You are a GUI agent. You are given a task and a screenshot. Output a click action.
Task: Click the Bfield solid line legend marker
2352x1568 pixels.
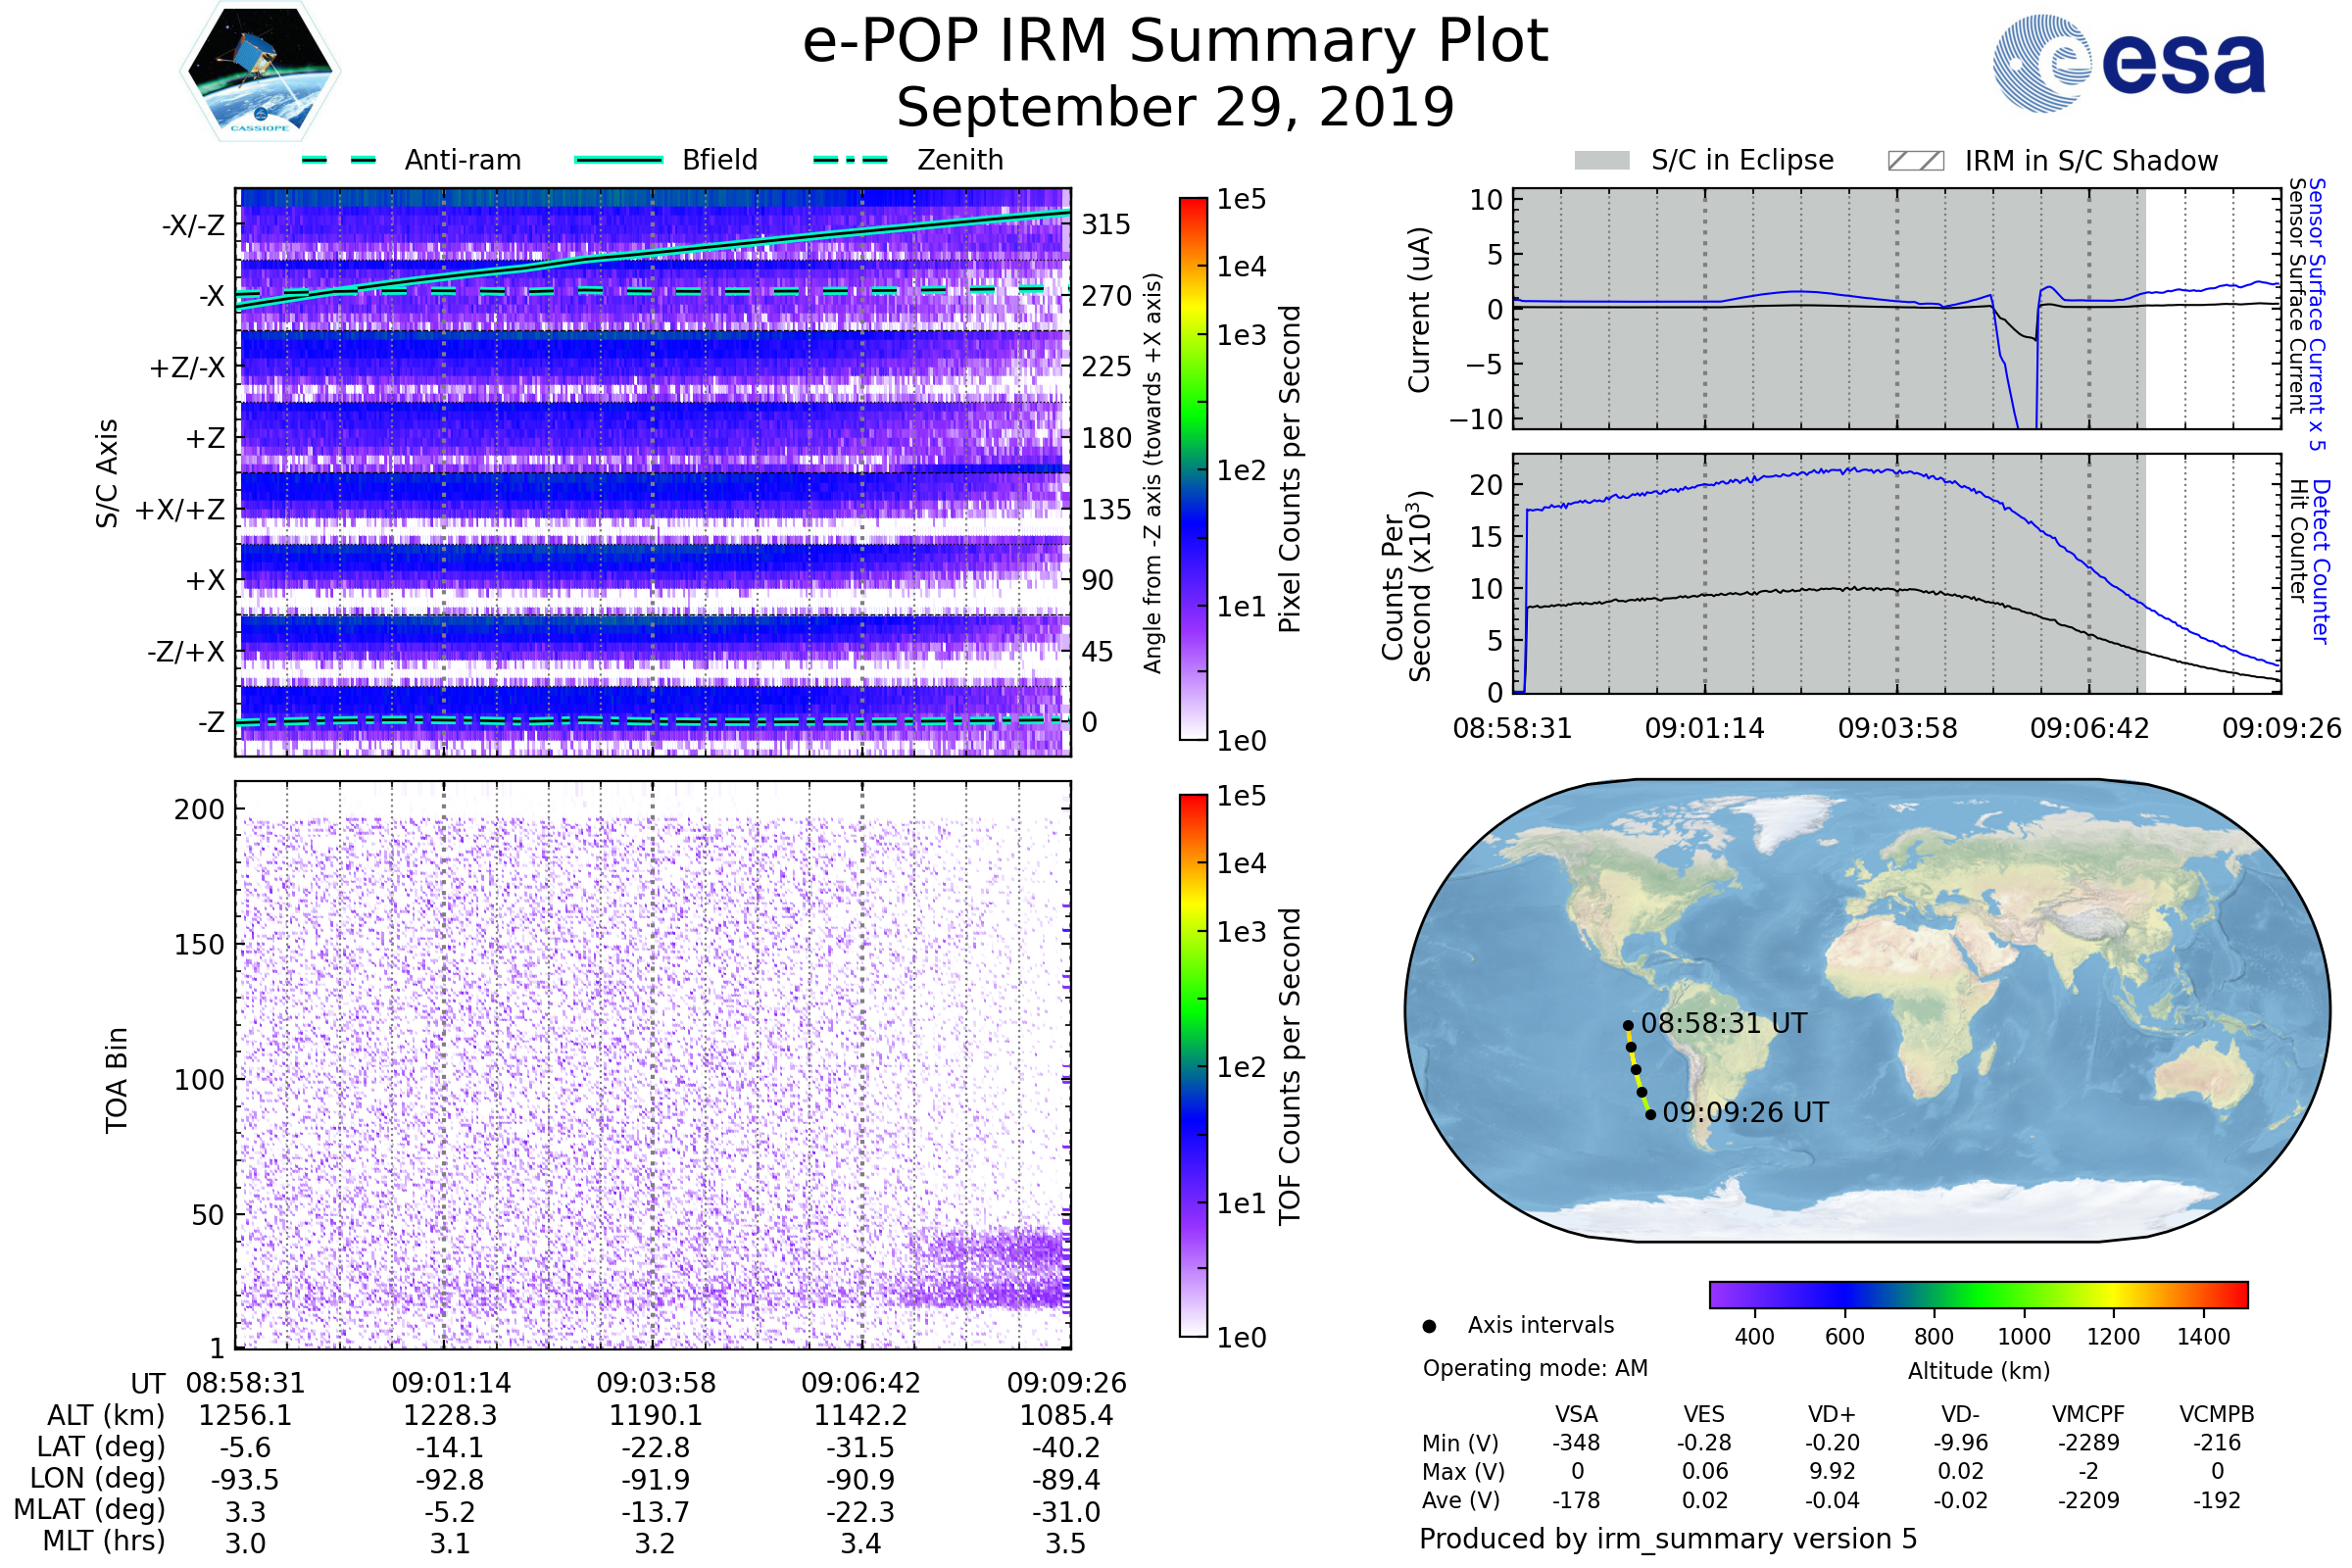coord(618,160)
